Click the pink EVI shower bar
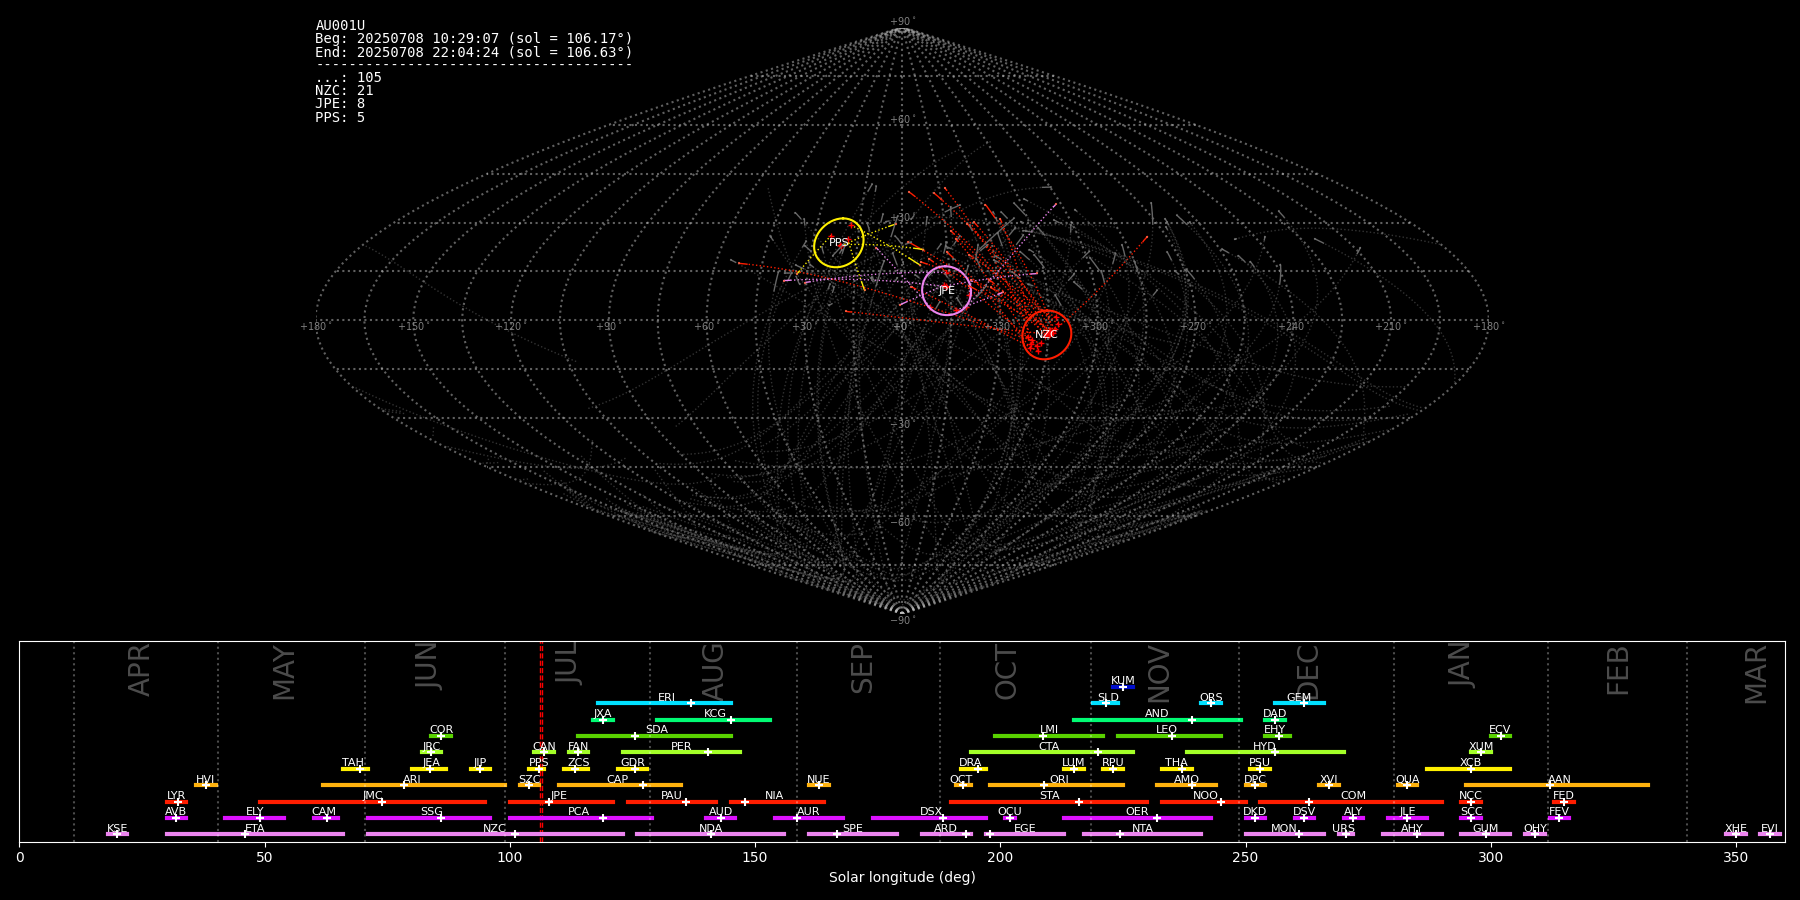Viewport: 1800px width, 900px height. tap(1770, 834)
